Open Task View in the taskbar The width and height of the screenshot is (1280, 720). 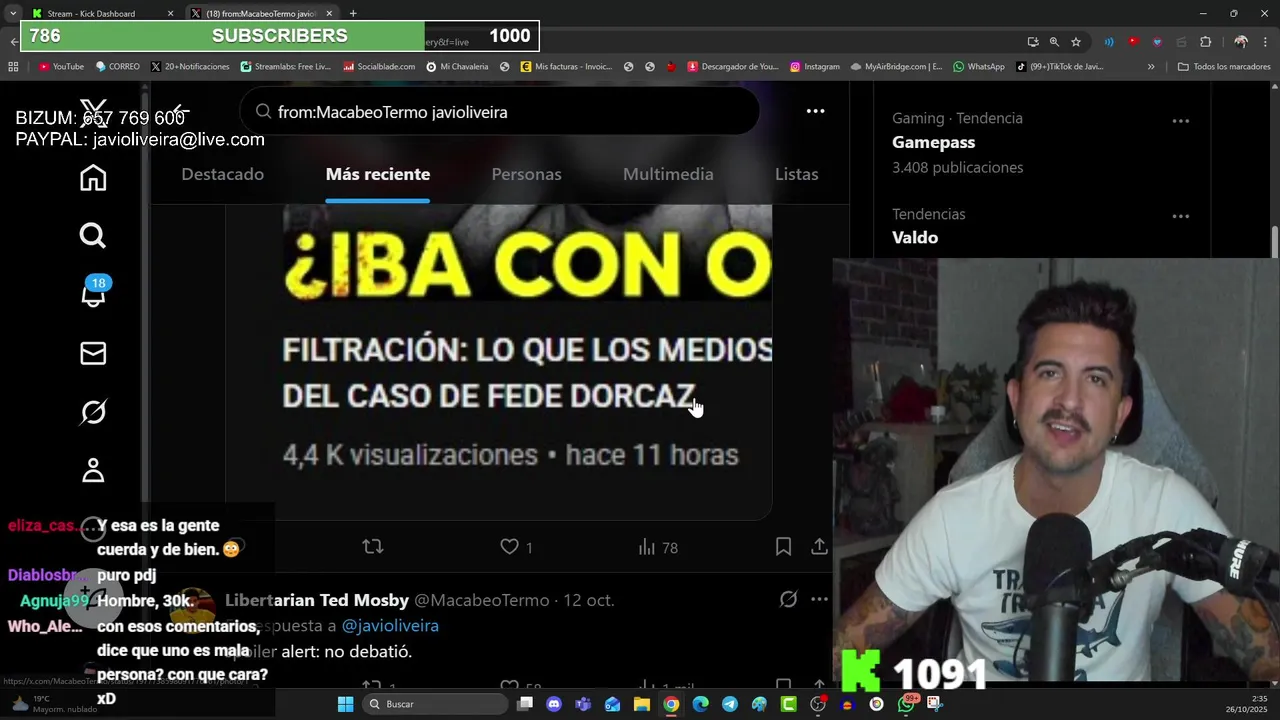[525, 704]
